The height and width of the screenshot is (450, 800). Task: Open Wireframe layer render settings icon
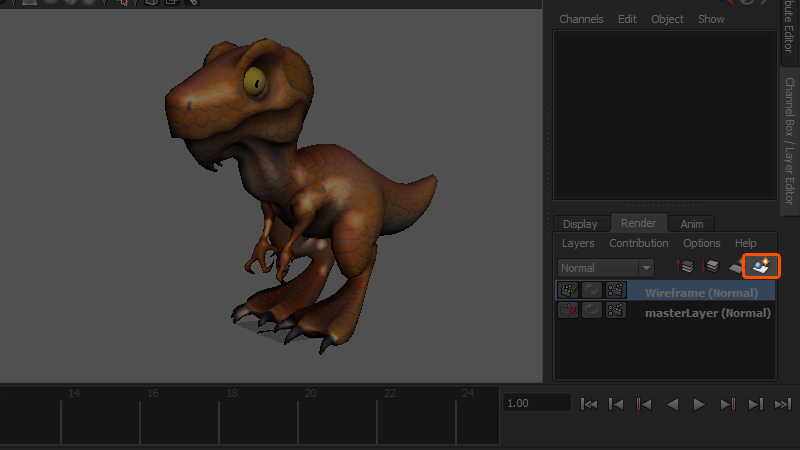tap(615, 292)
